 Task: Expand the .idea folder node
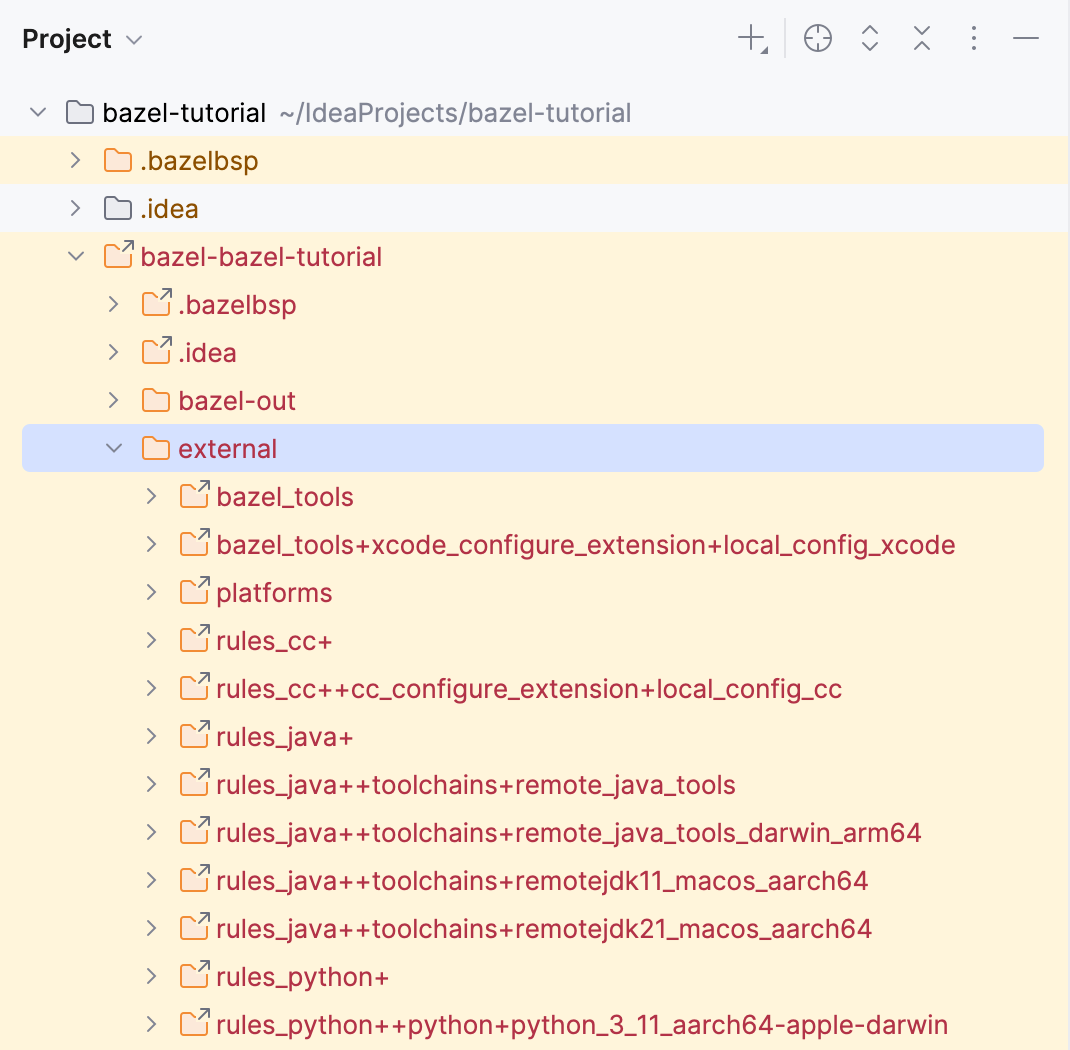click(x=75, y=208)
